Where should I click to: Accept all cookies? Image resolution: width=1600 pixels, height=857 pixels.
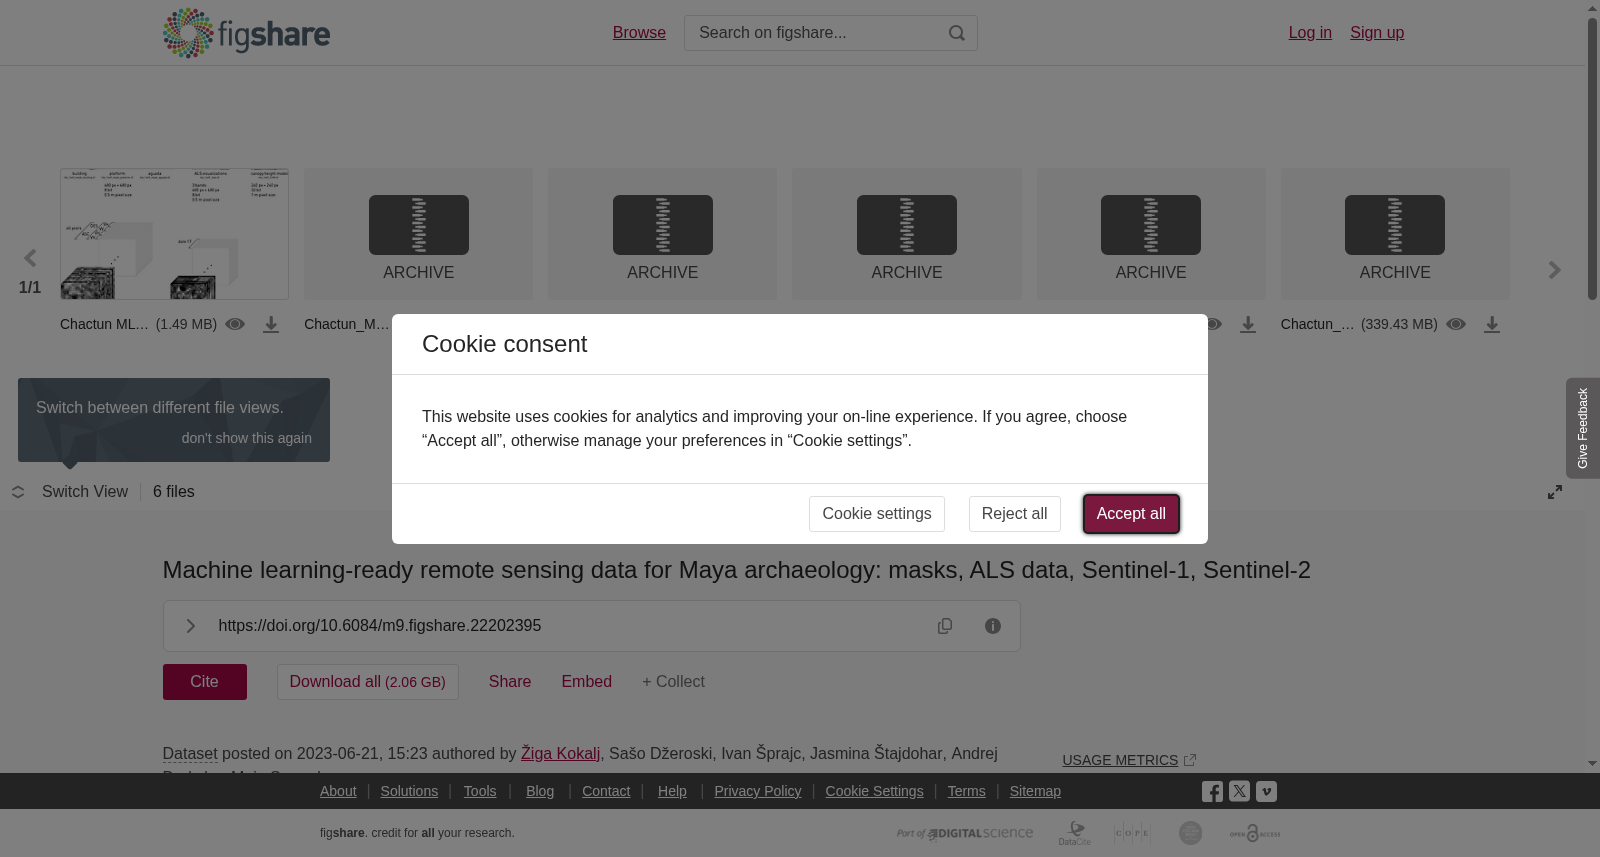click(1131, 514)
